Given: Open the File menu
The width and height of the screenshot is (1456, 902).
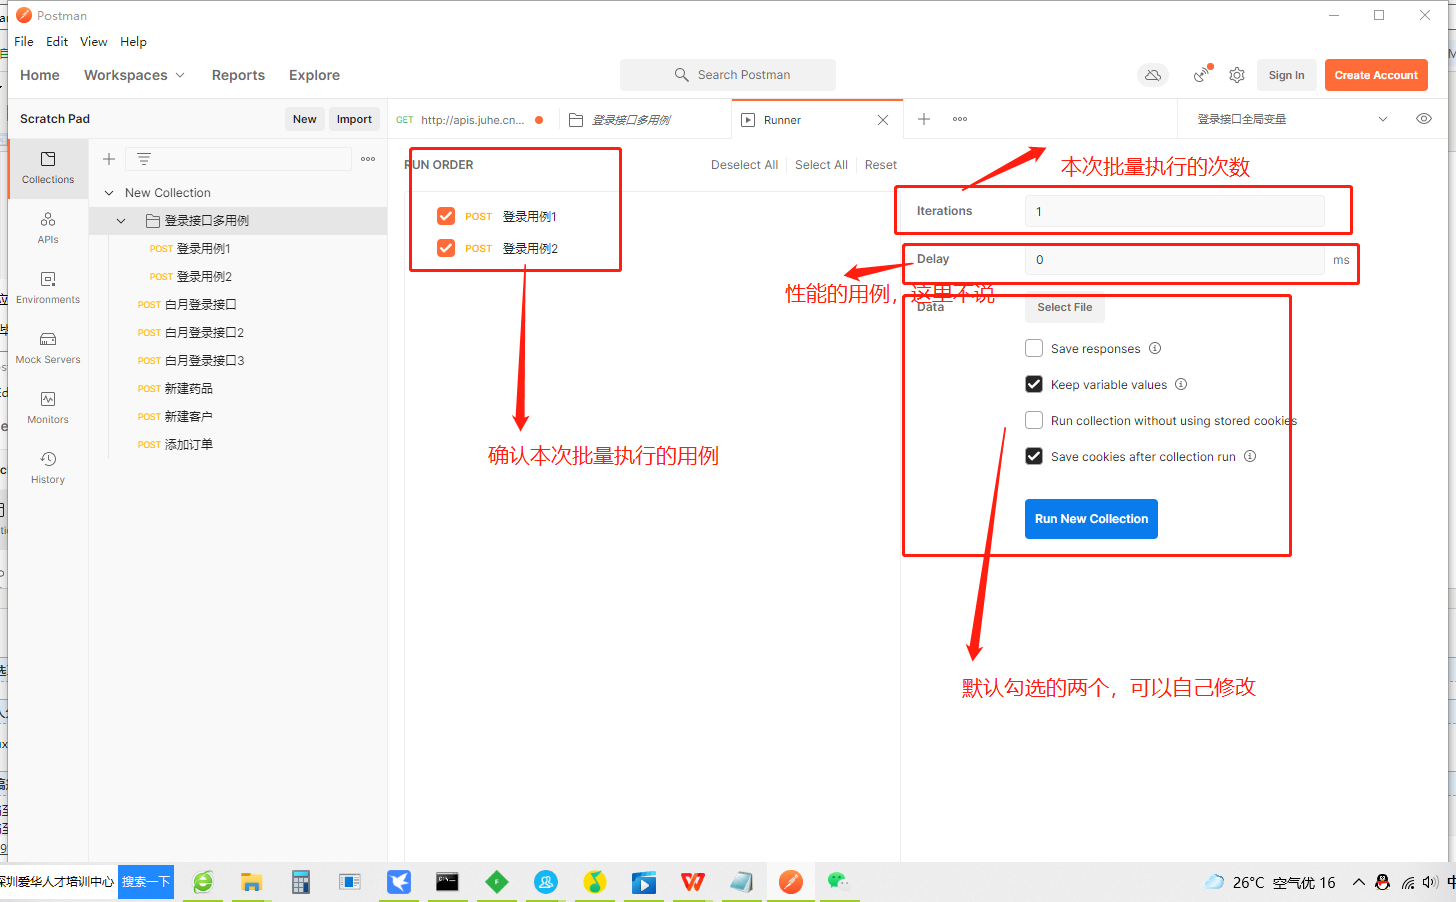Looking at the screenshot, I should pyautogui.click(x=24, y=42).
